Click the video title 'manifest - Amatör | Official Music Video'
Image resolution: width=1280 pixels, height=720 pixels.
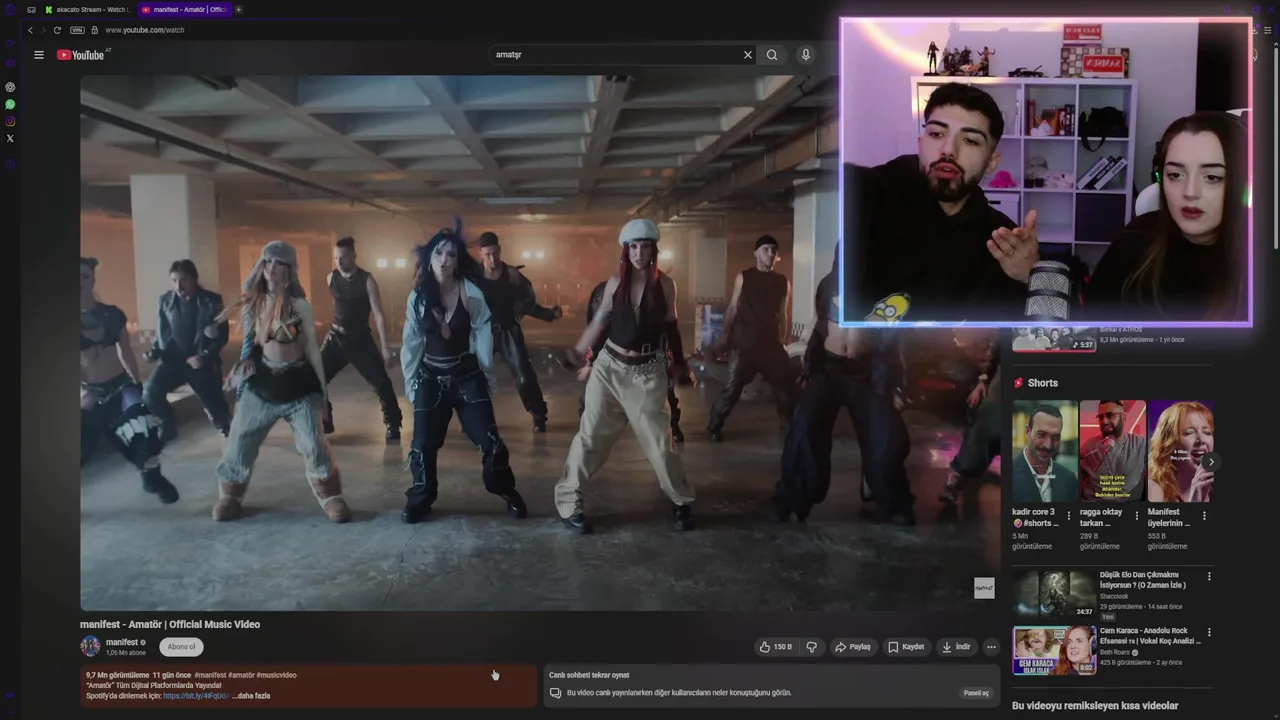click(x=170, y=624)
